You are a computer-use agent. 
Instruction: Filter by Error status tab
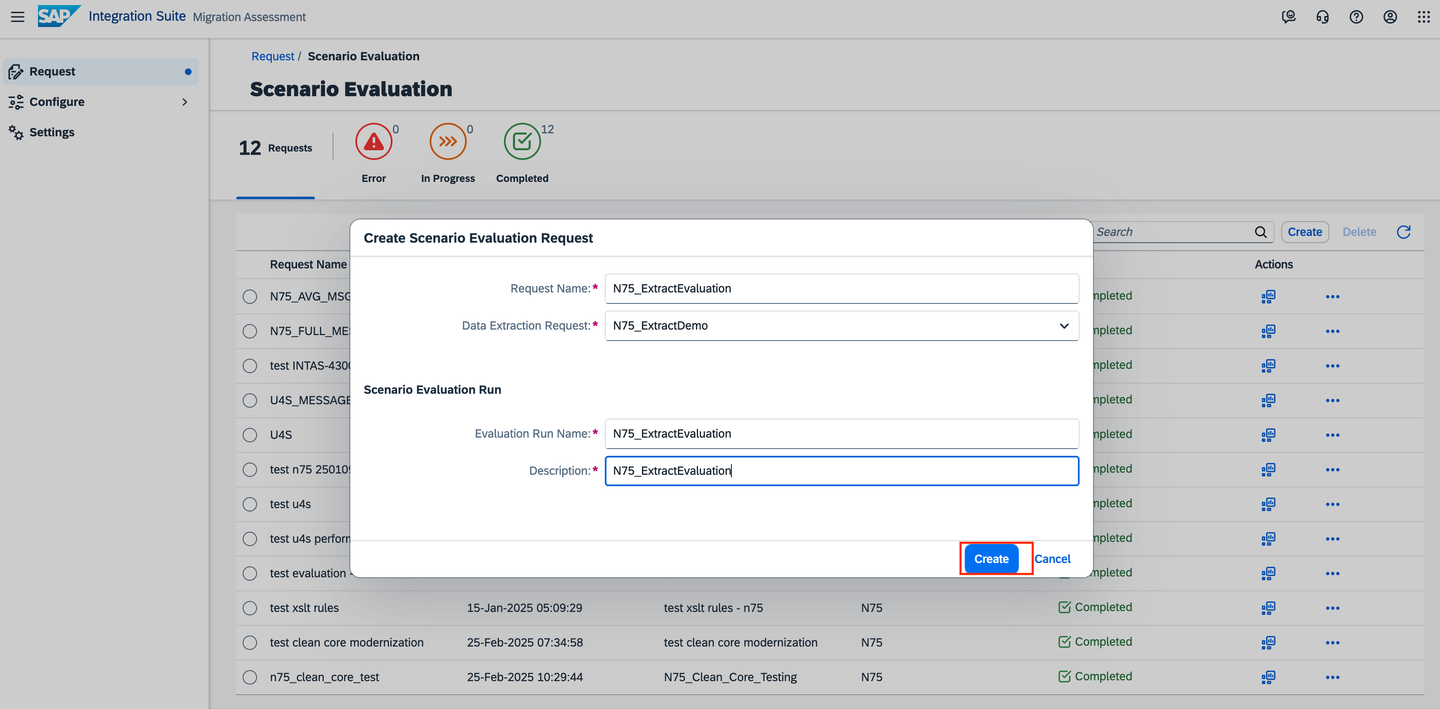coord(374,153)
